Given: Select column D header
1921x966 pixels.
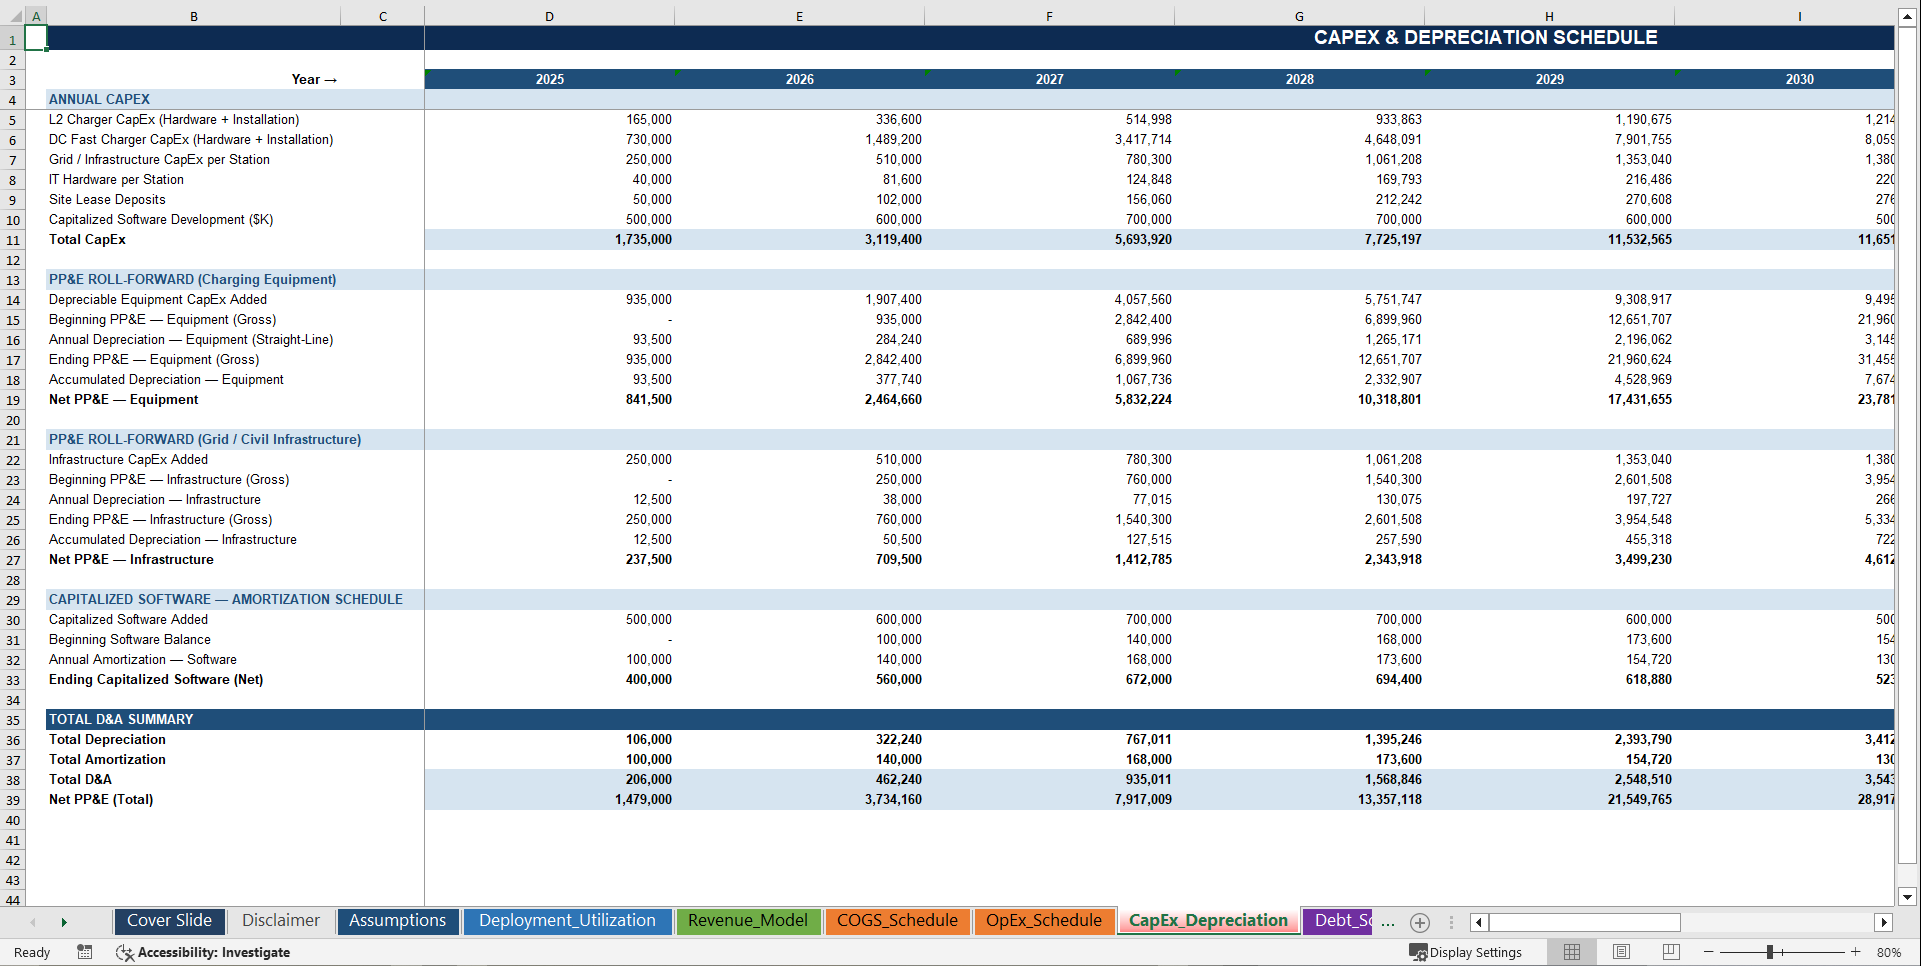Looking at the screenshot, I should (549, 16).
